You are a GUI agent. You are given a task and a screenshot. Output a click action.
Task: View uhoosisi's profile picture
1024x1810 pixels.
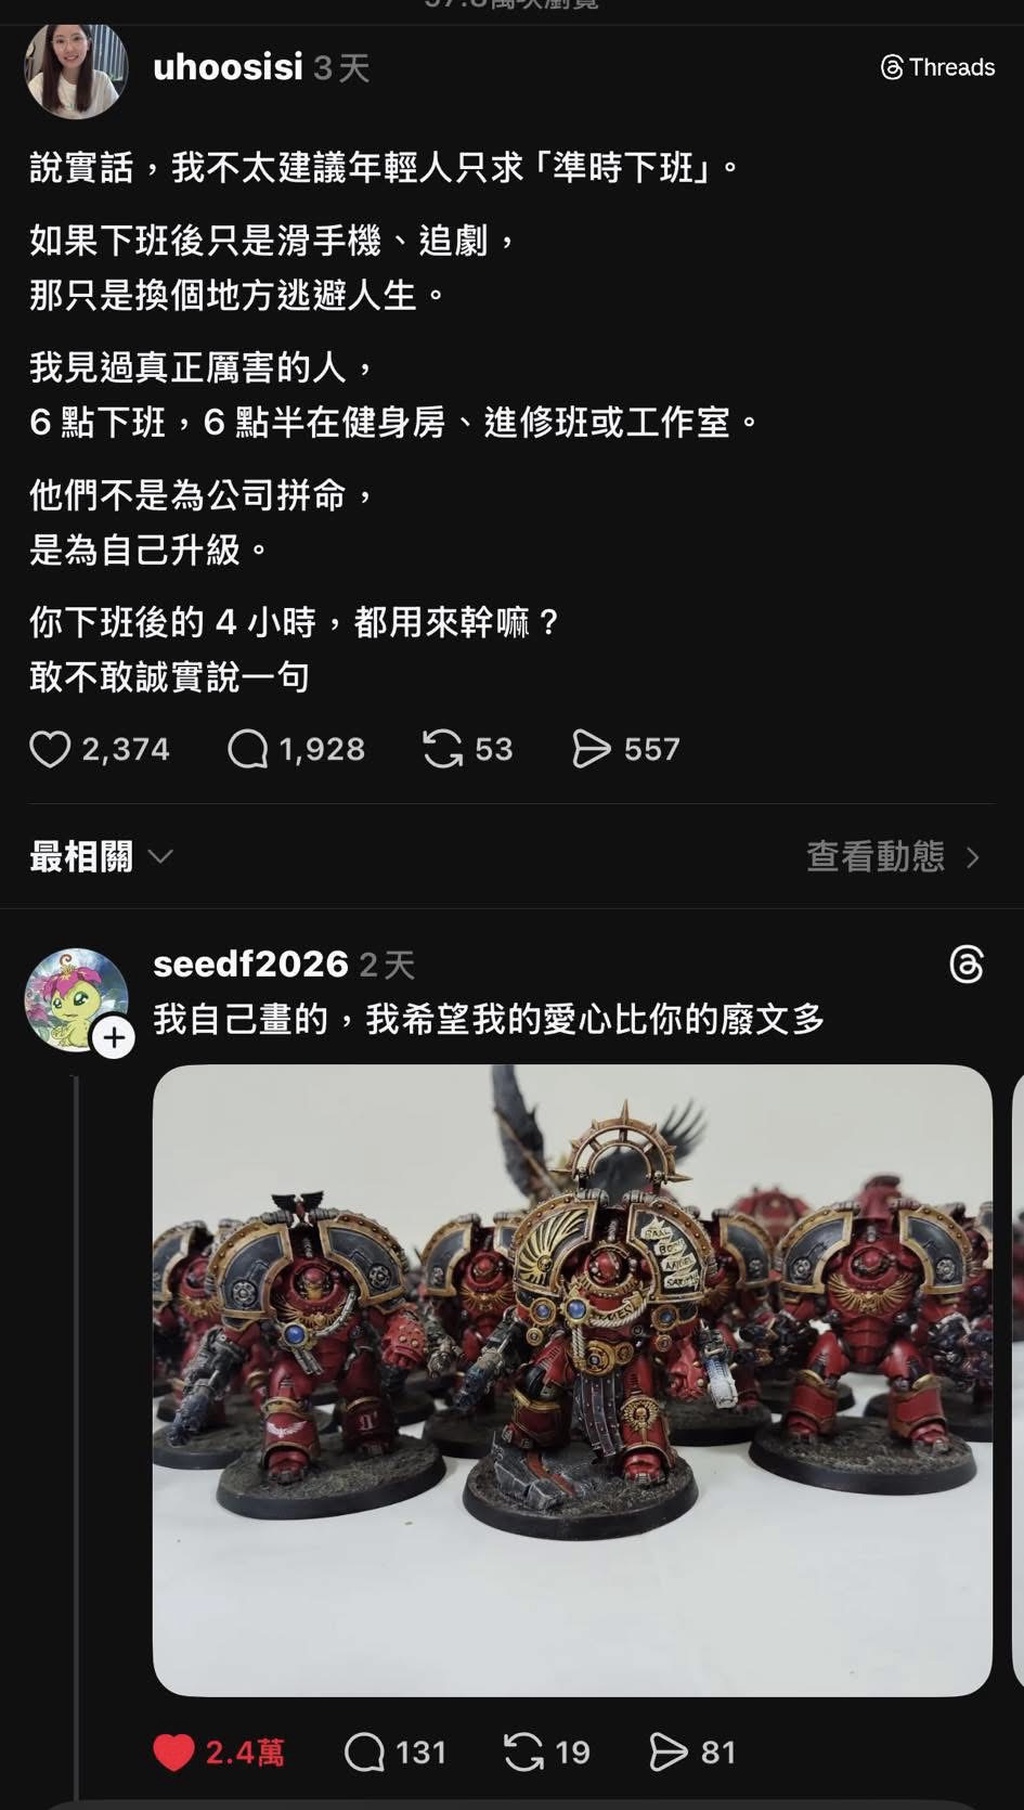click(76, 70)
